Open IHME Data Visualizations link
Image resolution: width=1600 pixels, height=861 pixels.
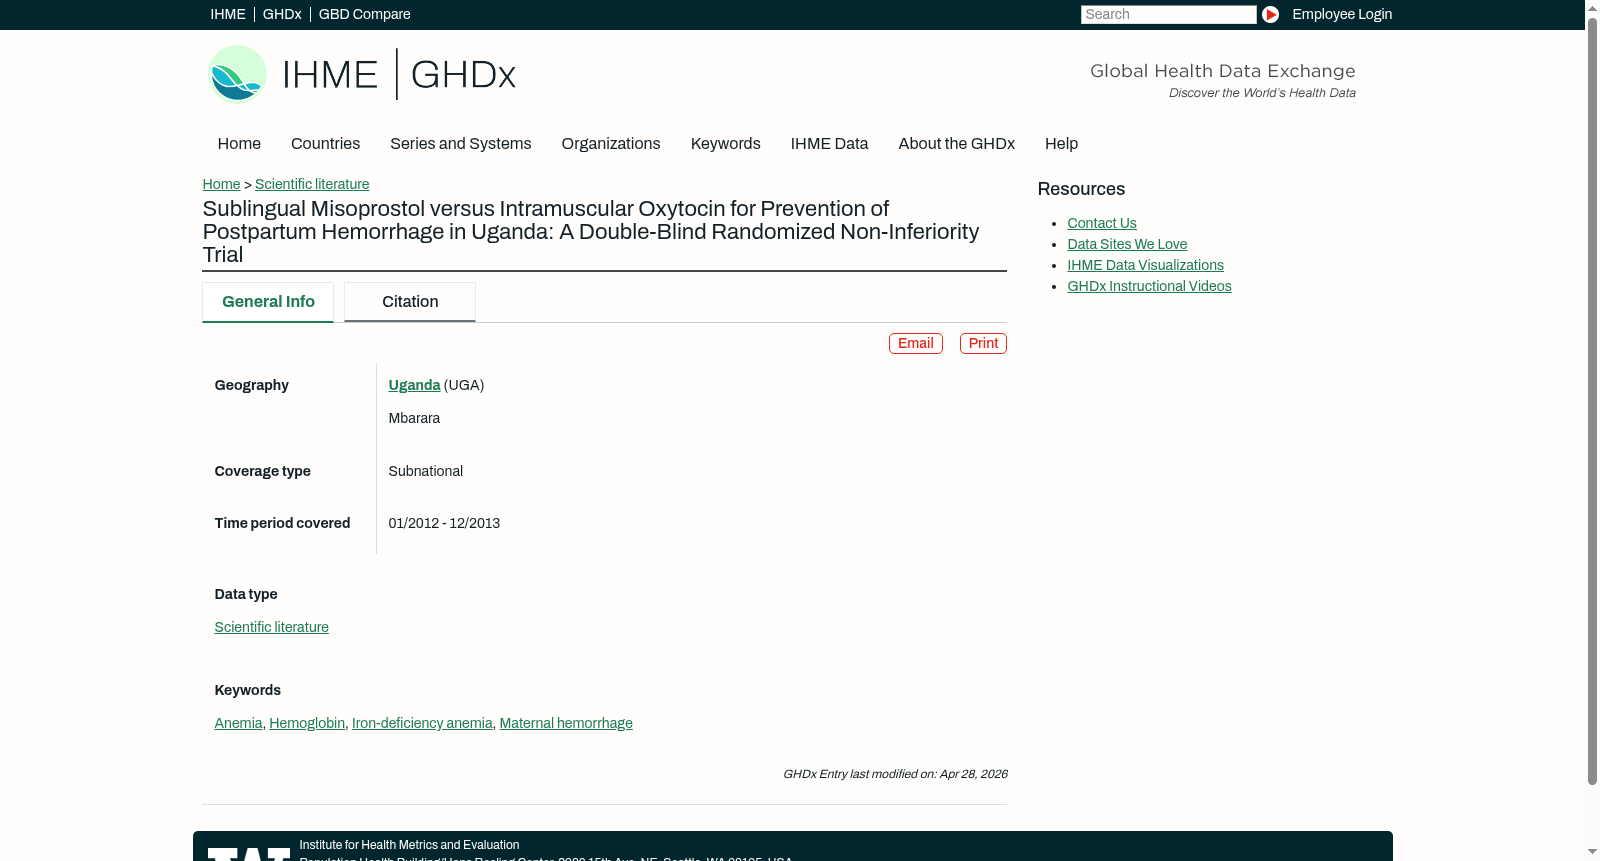(1145, 265)
